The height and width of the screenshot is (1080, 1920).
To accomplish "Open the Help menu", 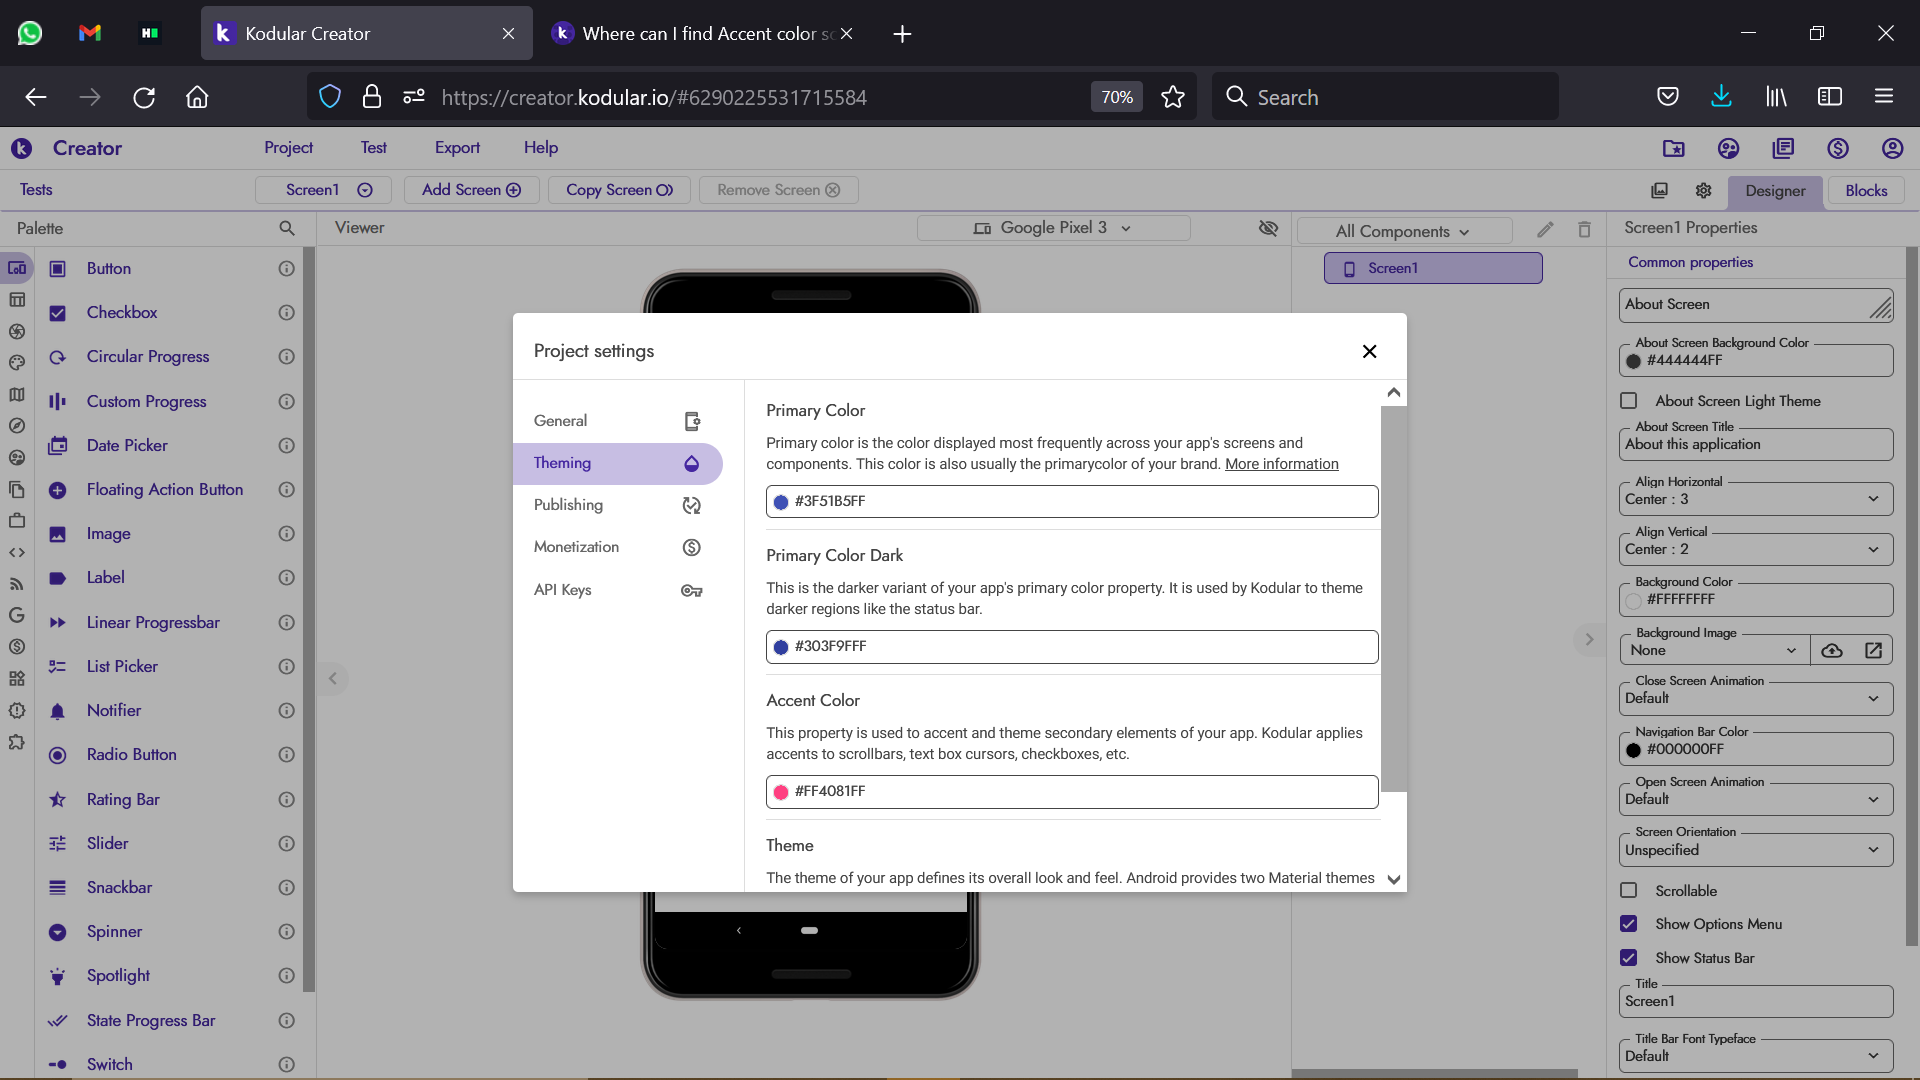I will point(541,148).
